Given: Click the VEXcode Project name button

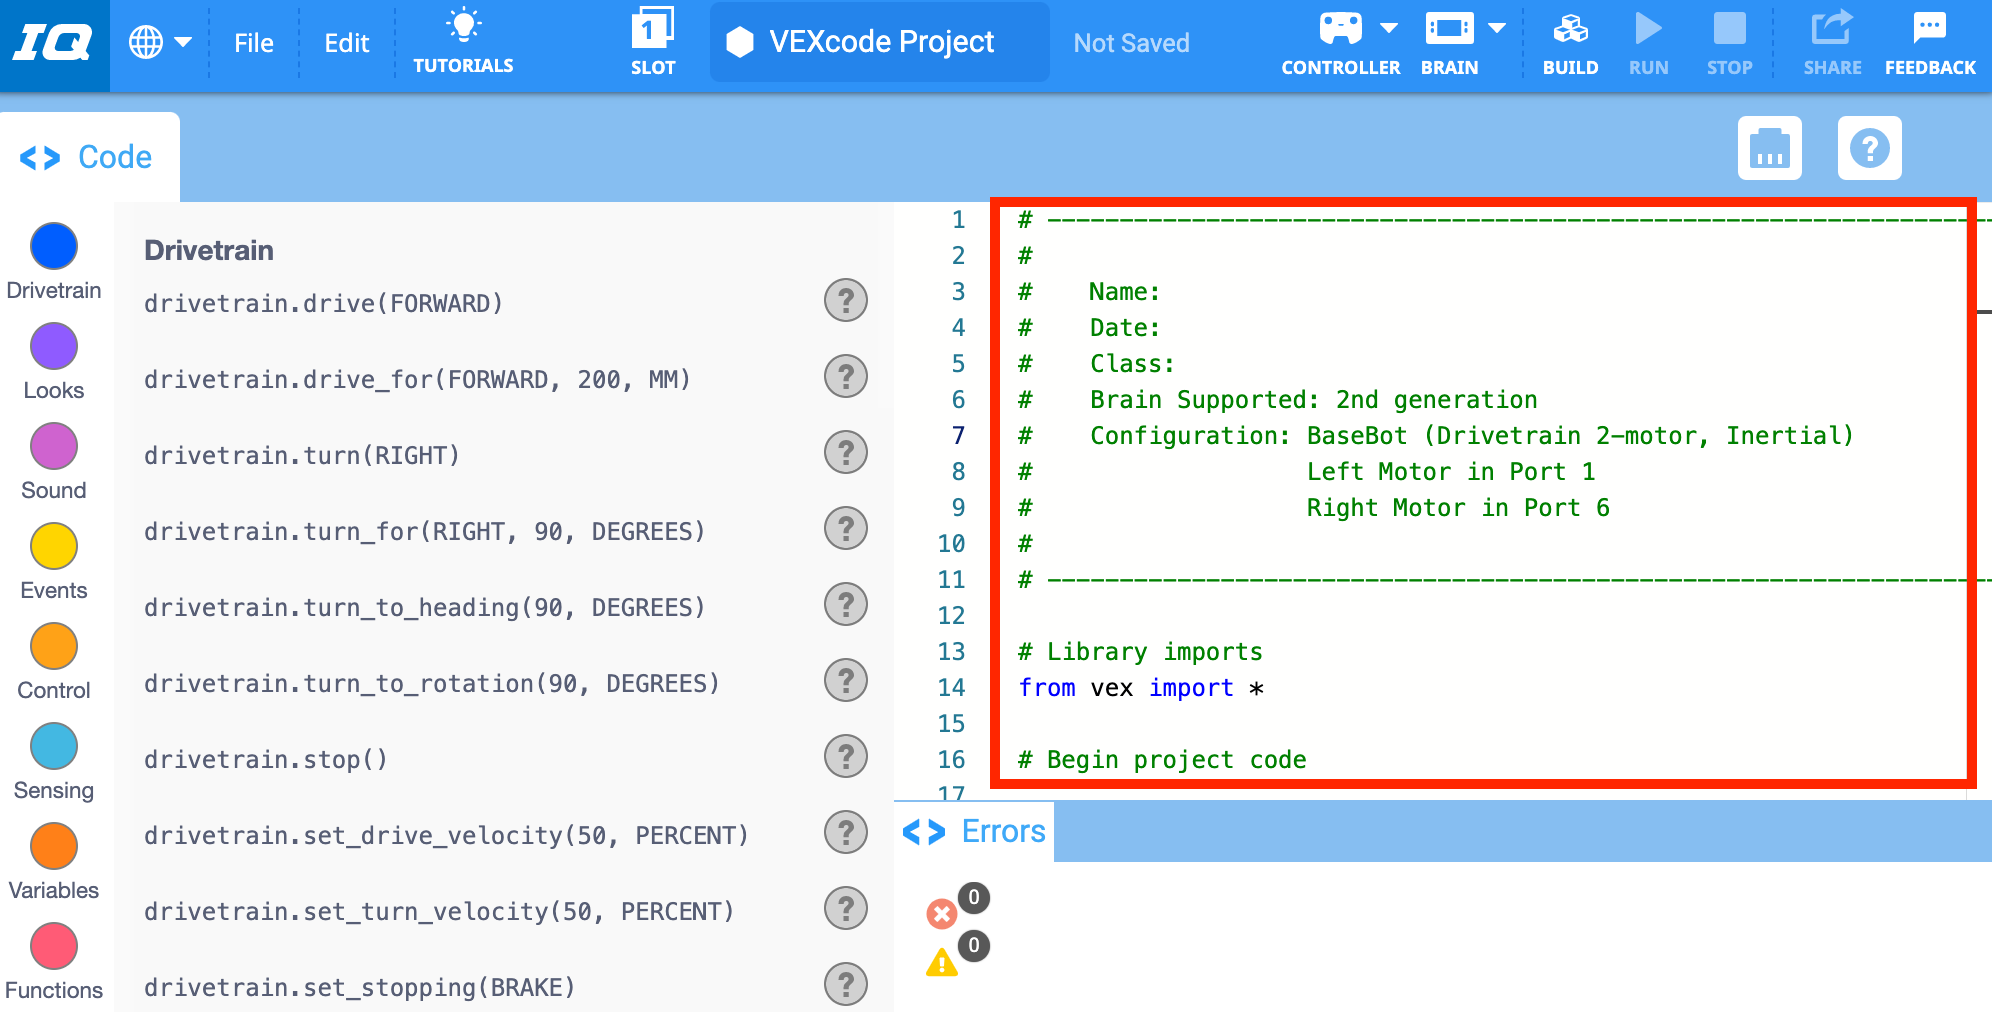Looking at the screenshot, I should point(878,42).
